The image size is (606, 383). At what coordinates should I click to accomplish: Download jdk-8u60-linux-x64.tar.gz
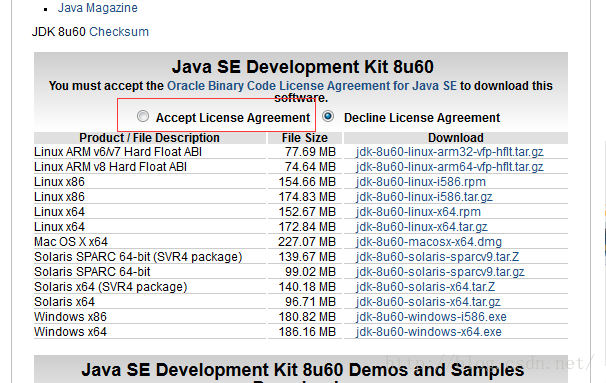[x=422, y=227]
